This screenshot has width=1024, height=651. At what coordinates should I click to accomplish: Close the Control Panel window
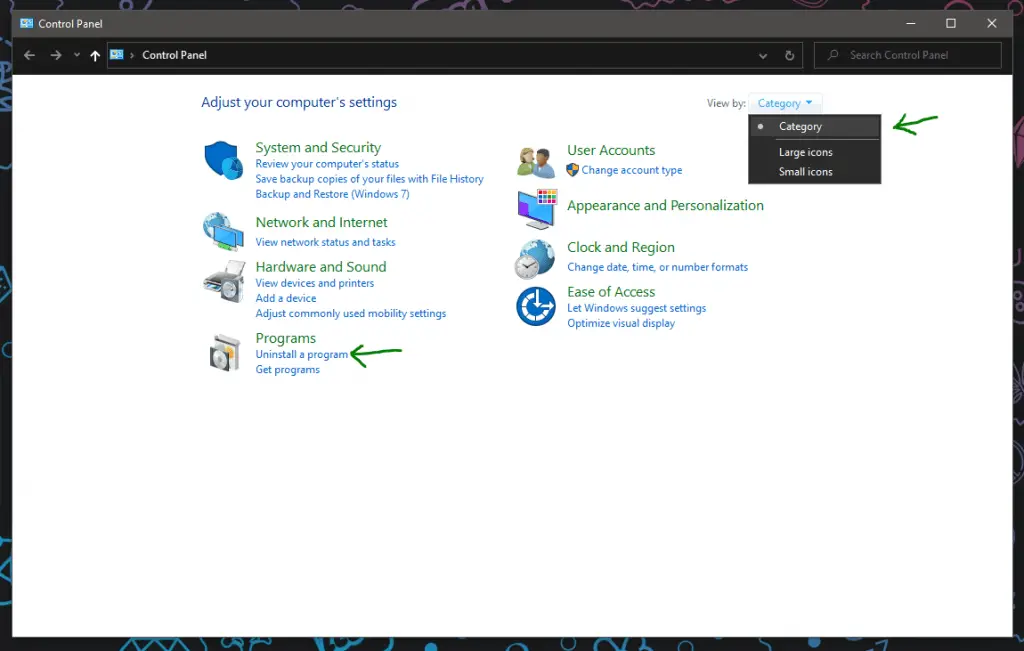(991, 24)
